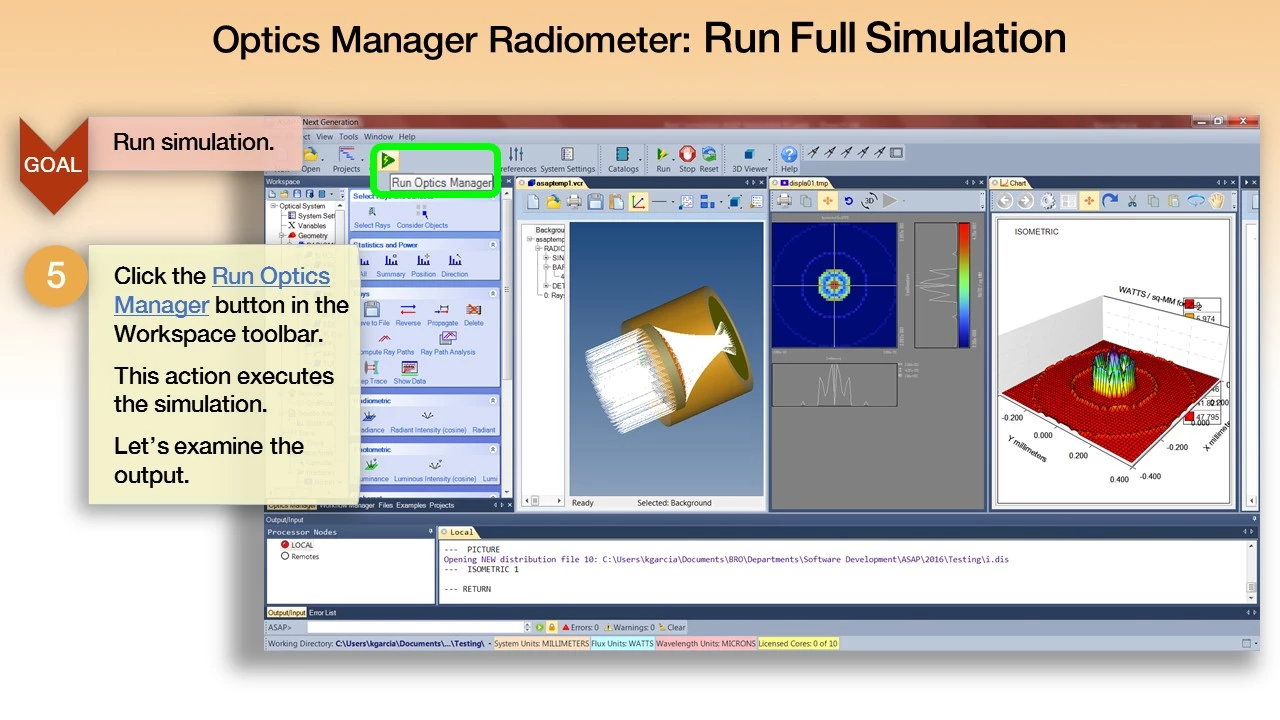Select the LOCAL processor node

pyautogui.click(x=286, y=545)
